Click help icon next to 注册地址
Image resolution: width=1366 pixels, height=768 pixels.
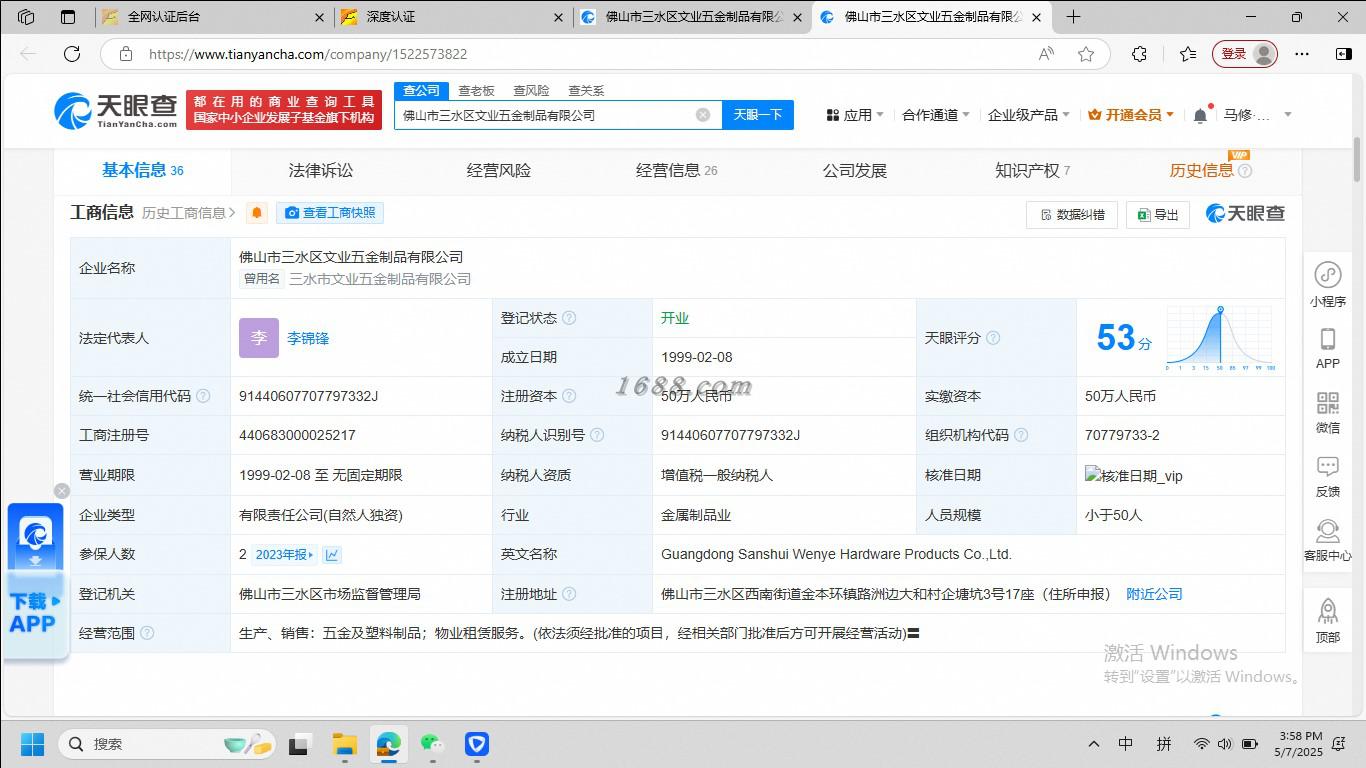tap(569, 594)
